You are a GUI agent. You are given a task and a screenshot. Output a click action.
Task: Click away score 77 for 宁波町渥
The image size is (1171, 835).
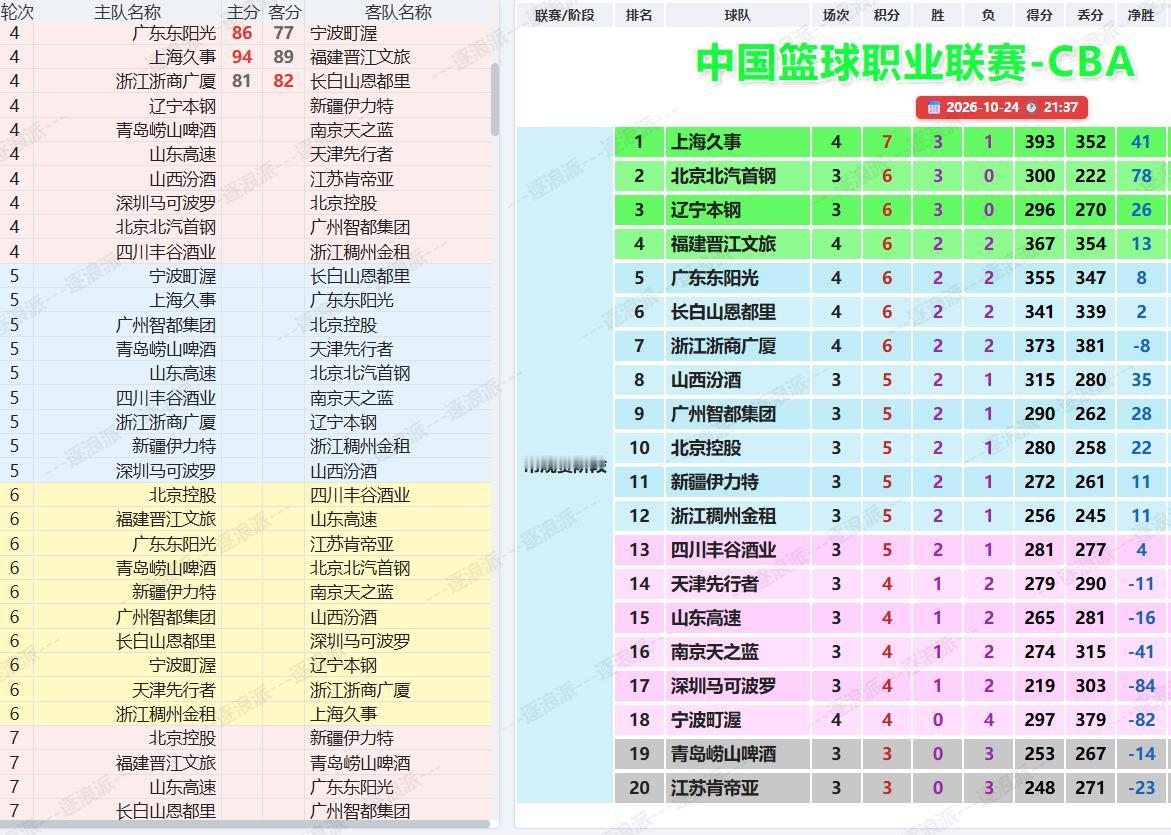click(284, 33)
